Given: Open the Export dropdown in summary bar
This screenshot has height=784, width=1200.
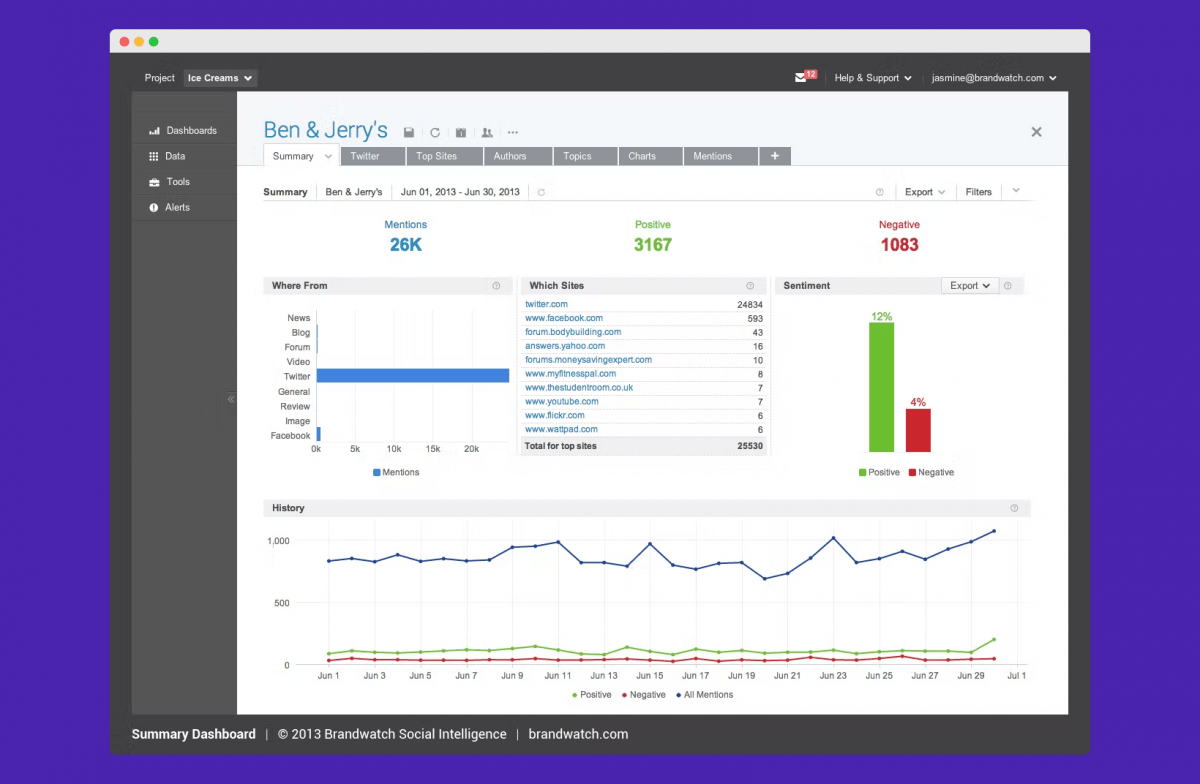Looking at the screenshot, I should tap(925, 192).
